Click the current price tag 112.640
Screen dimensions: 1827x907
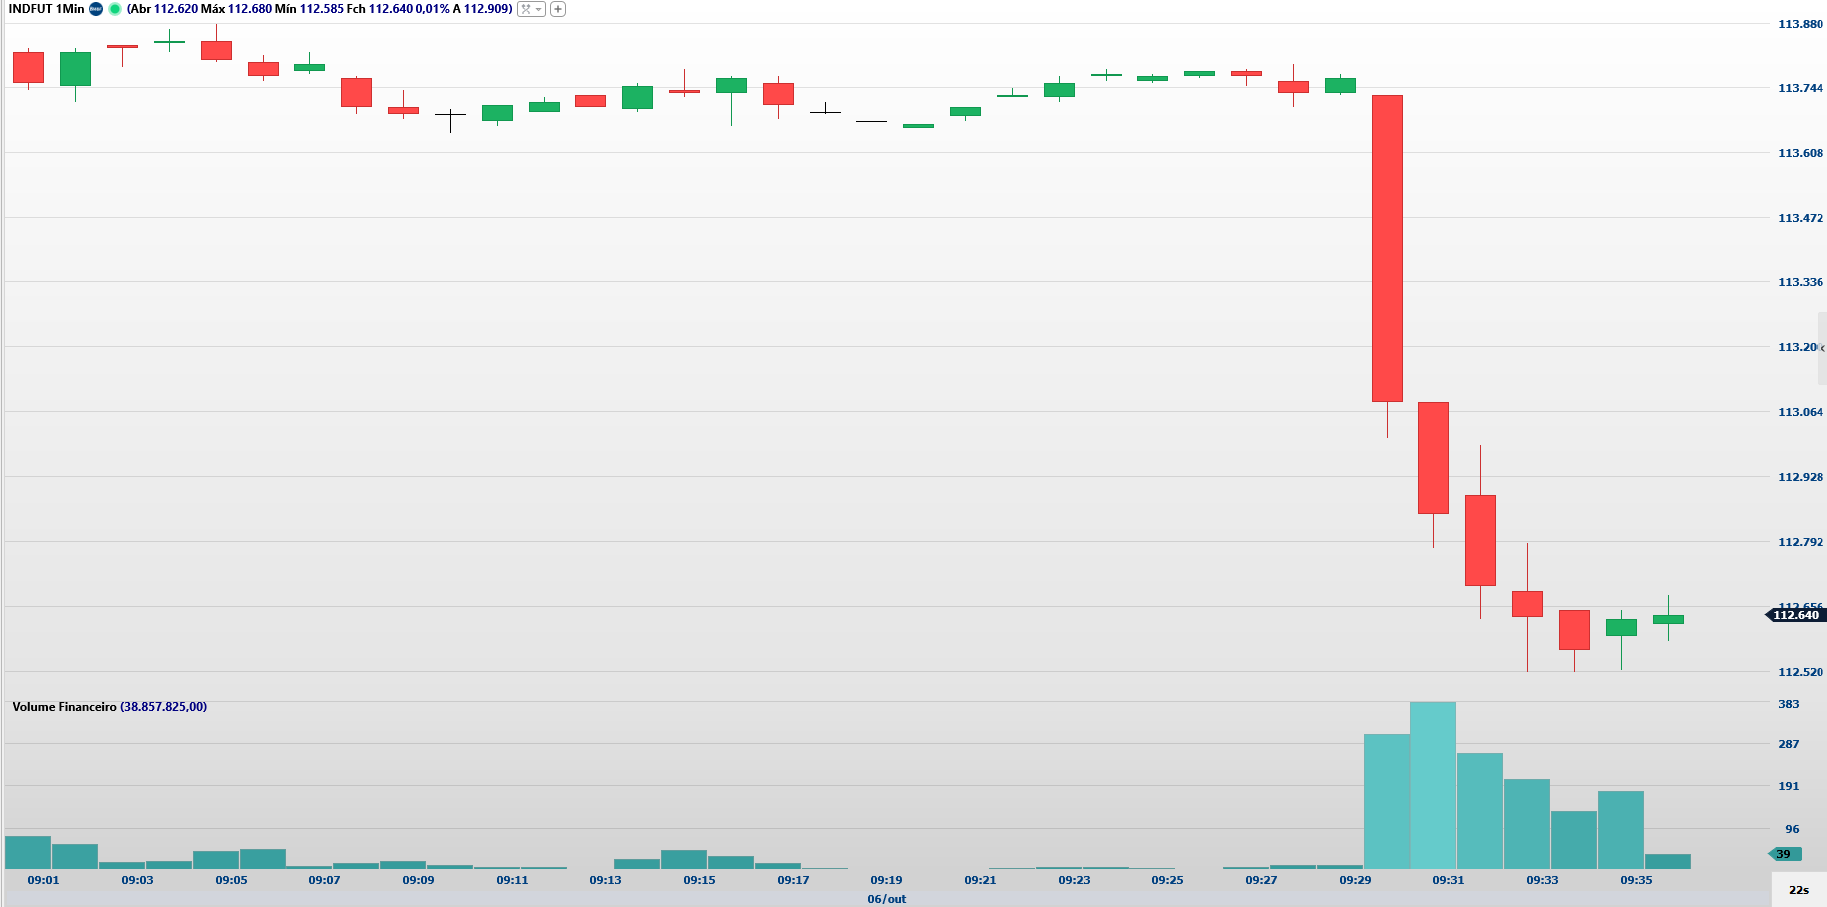click(1796, 615)
